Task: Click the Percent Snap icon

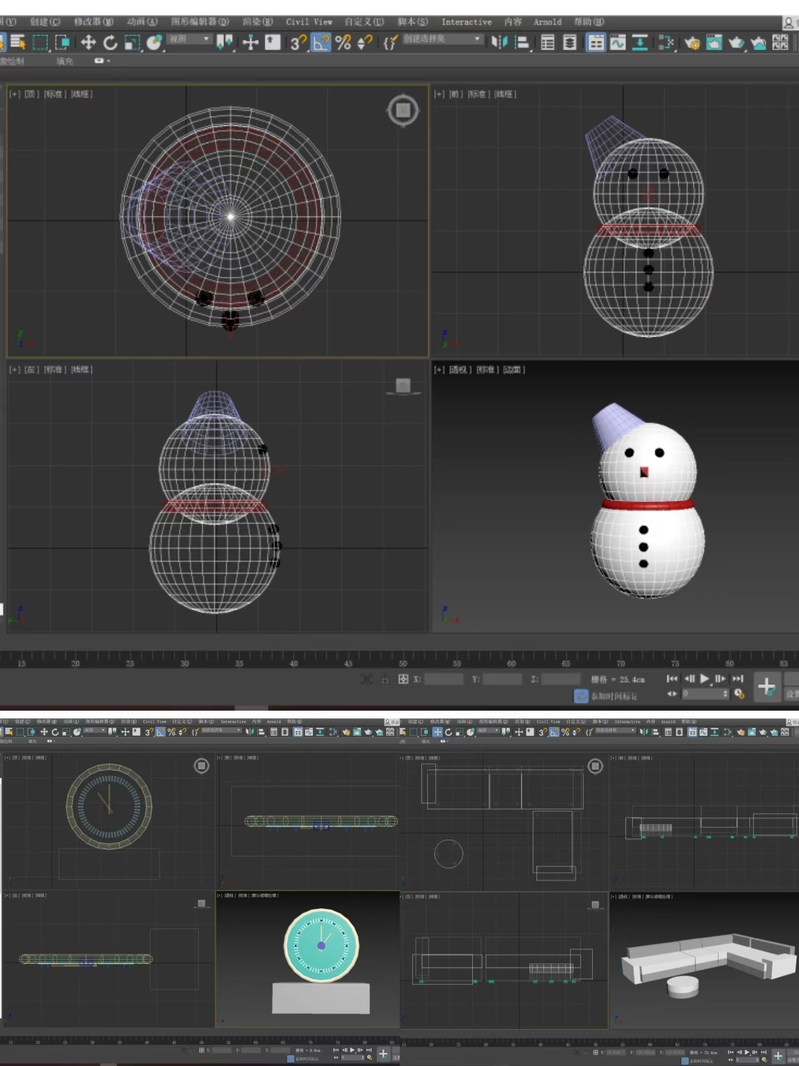Action: [x=343, y=42]
